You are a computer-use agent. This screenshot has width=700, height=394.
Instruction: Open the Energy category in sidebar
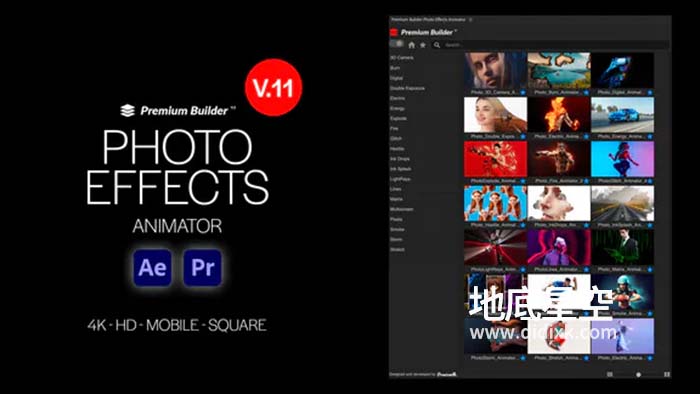397,108
